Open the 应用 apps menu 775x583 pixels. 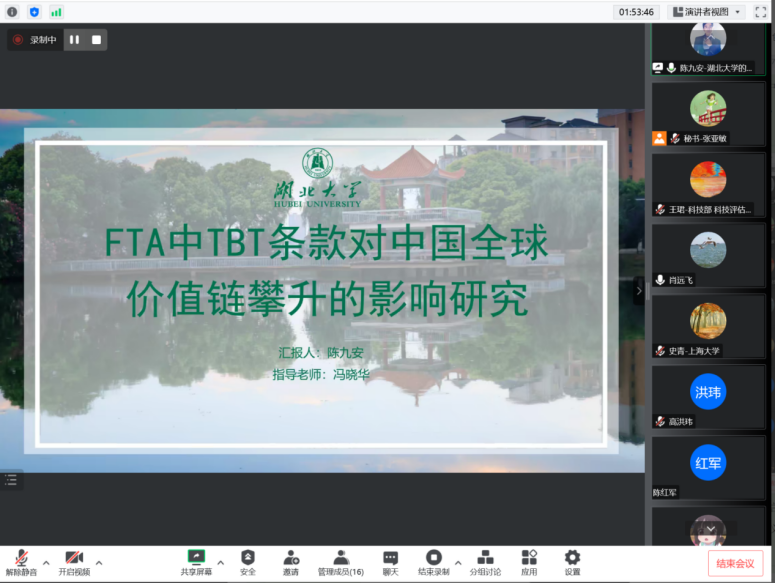(x=529, y=563)
